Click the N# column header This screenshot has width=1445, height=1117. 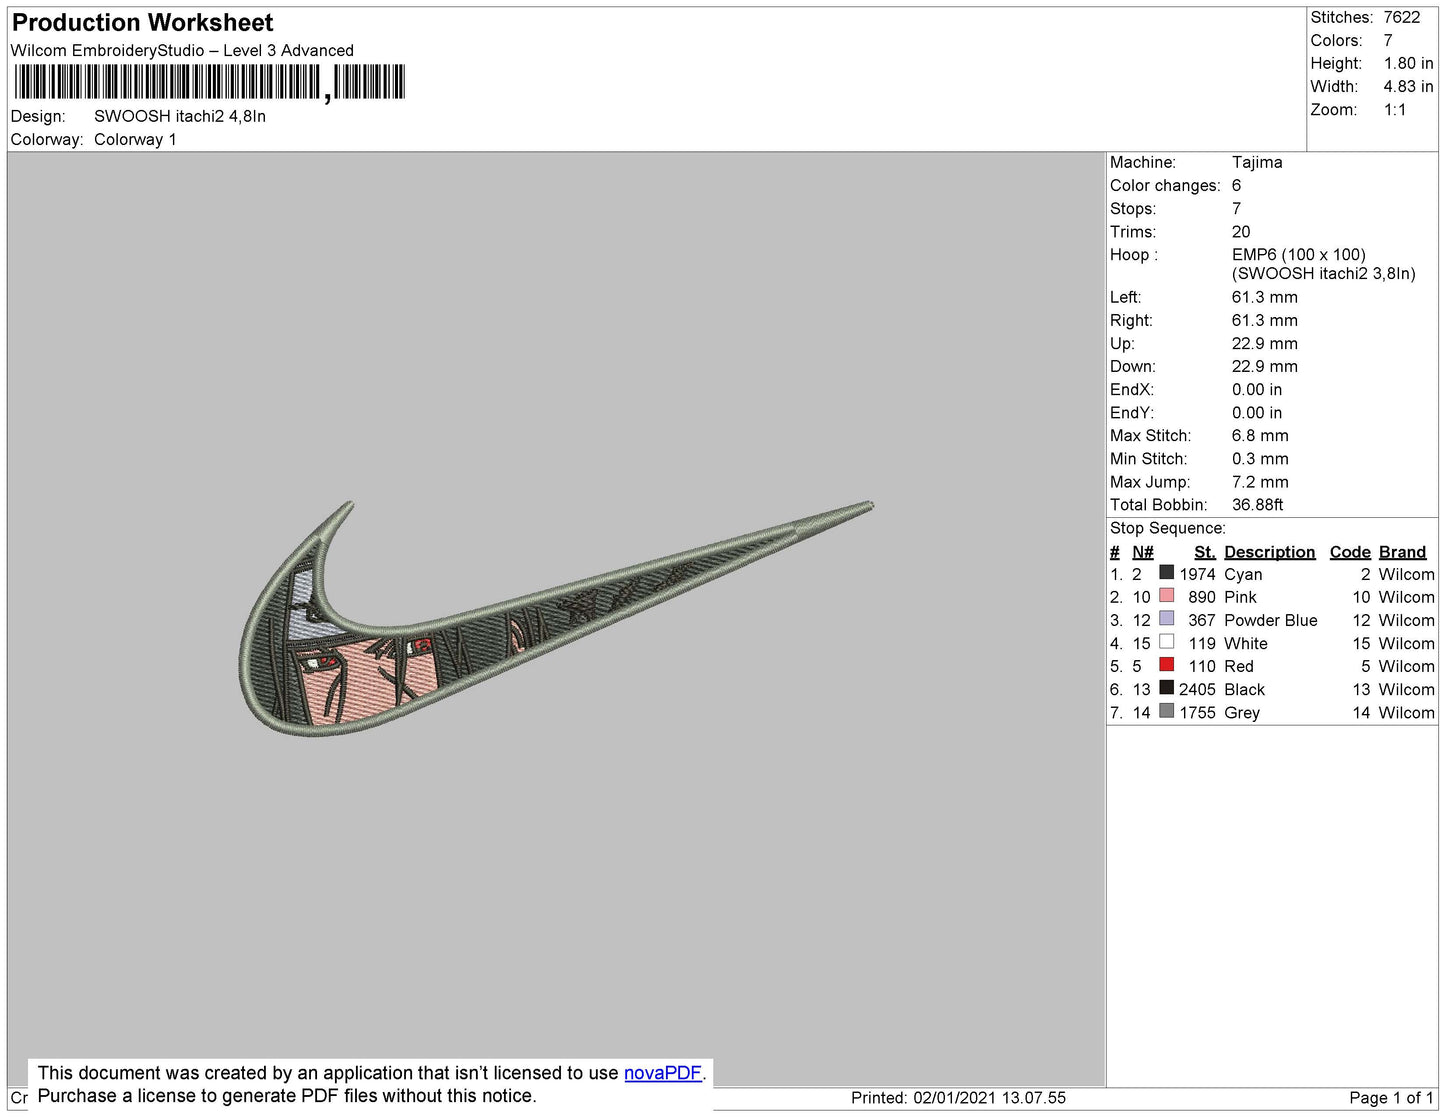tap(1142, 552)
